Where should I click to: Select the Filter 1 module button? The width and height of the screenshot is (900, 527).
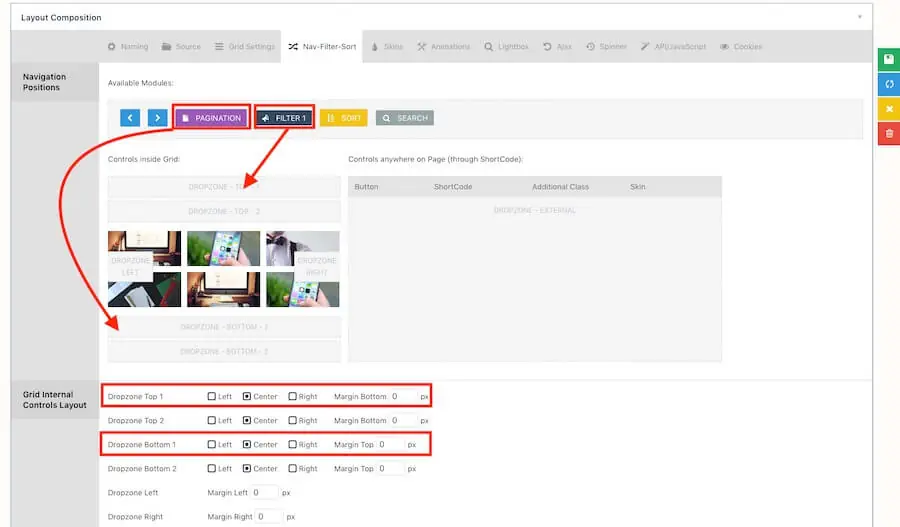click(x=284, y=118)
